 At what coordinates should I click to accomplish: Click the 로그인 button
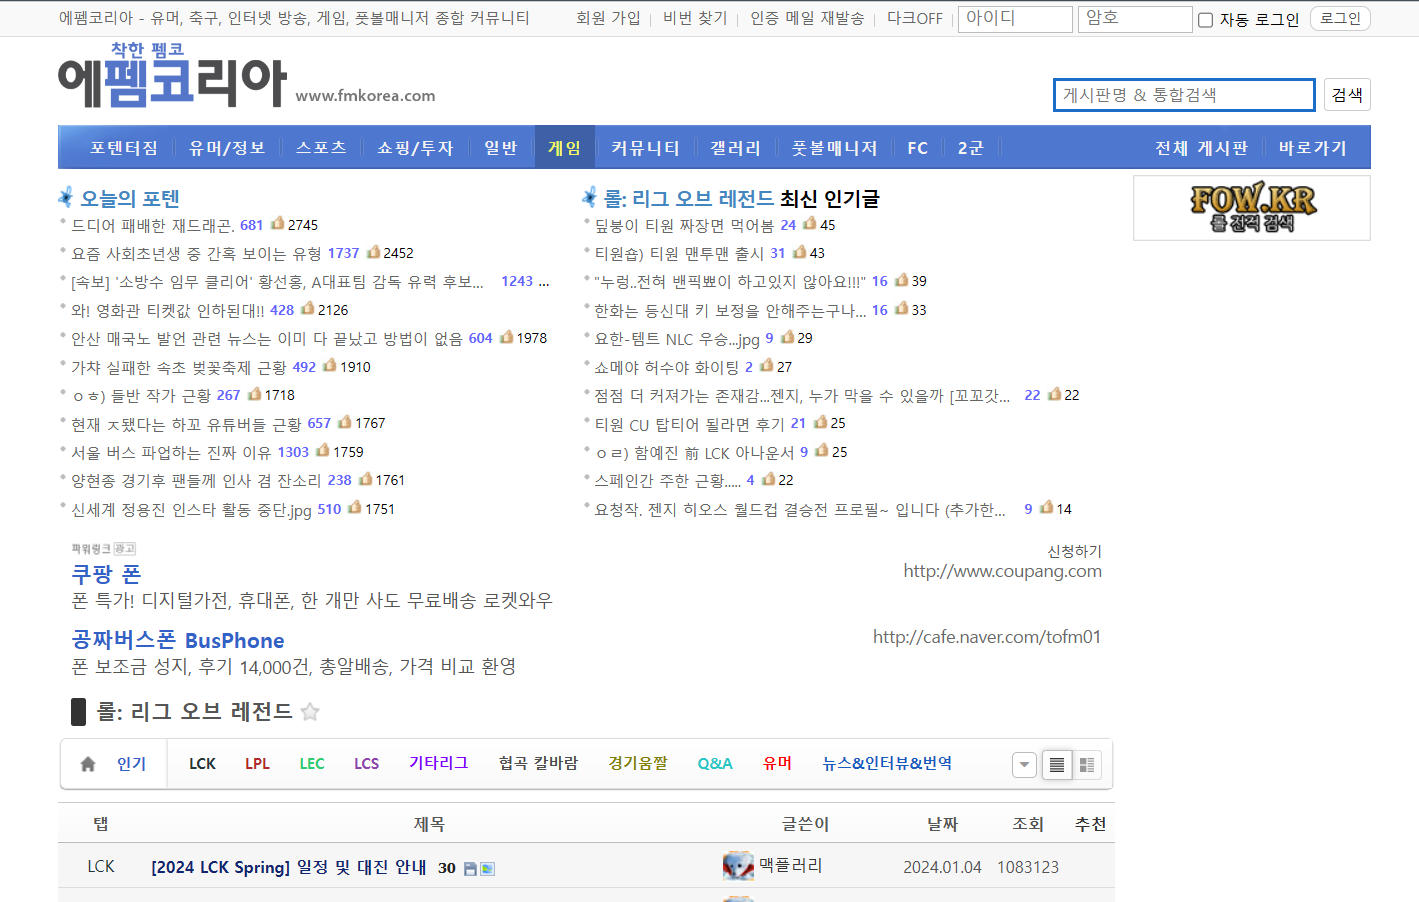click(1340, 18)
